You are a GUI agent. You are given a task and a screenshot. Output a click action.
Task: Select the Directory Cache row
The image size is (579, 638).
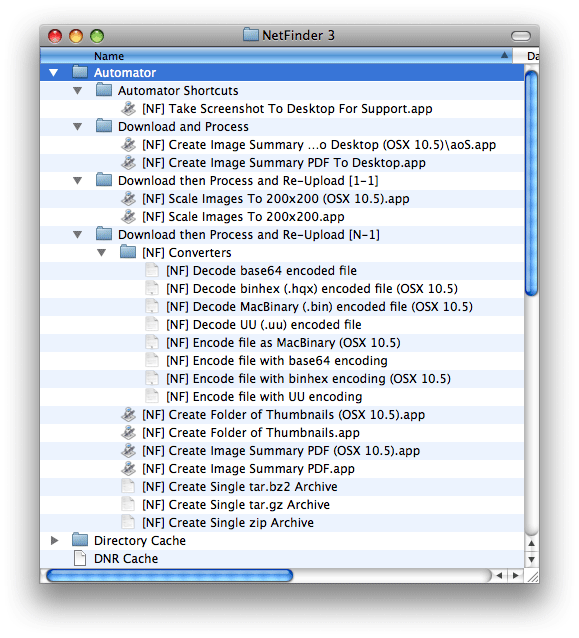point(282,540)
